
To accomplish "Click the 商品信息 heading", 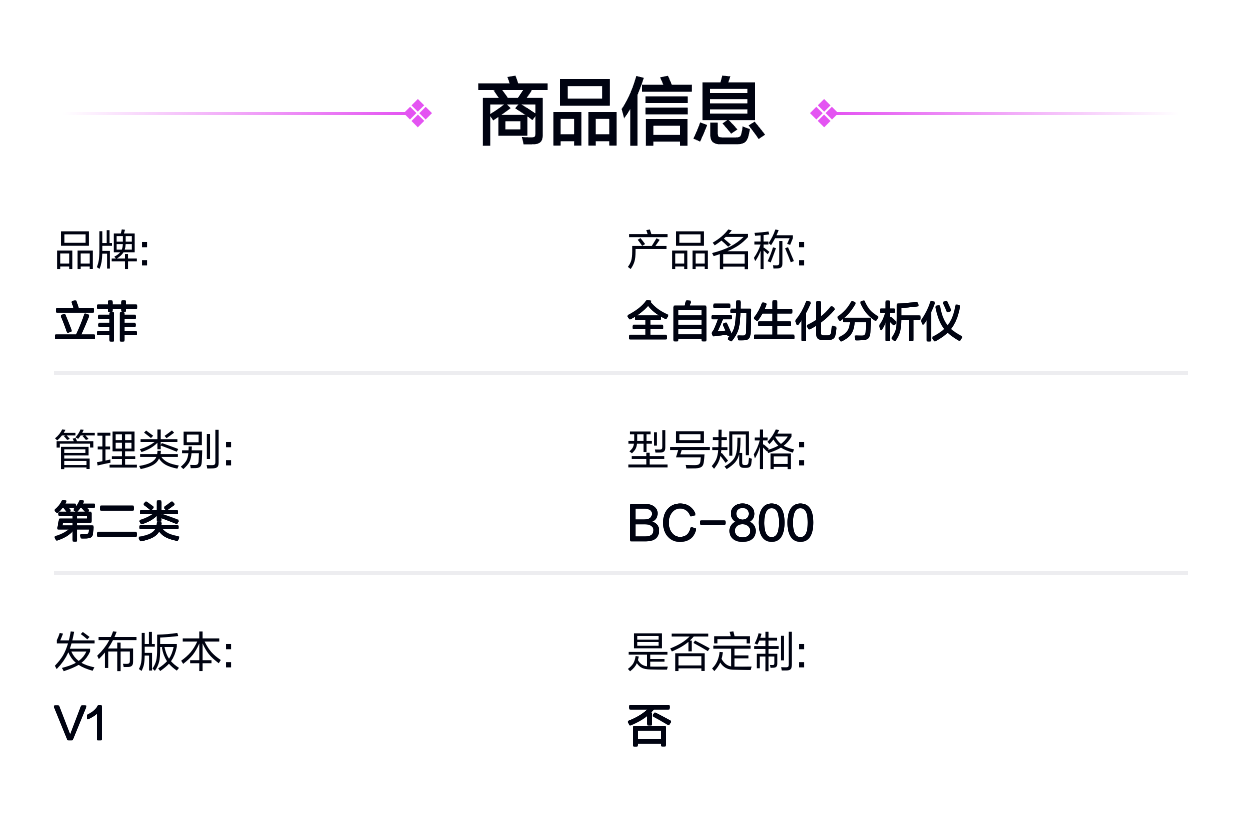I will (621, 113).
